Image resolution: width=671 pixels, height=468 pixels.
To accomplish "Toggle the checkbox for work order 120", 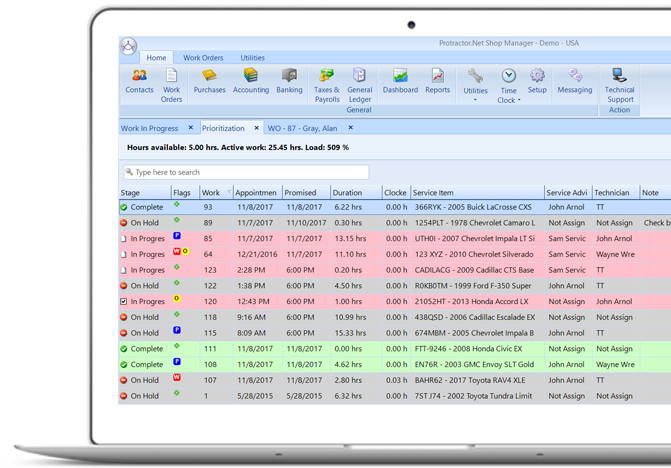I will point(124,302).
